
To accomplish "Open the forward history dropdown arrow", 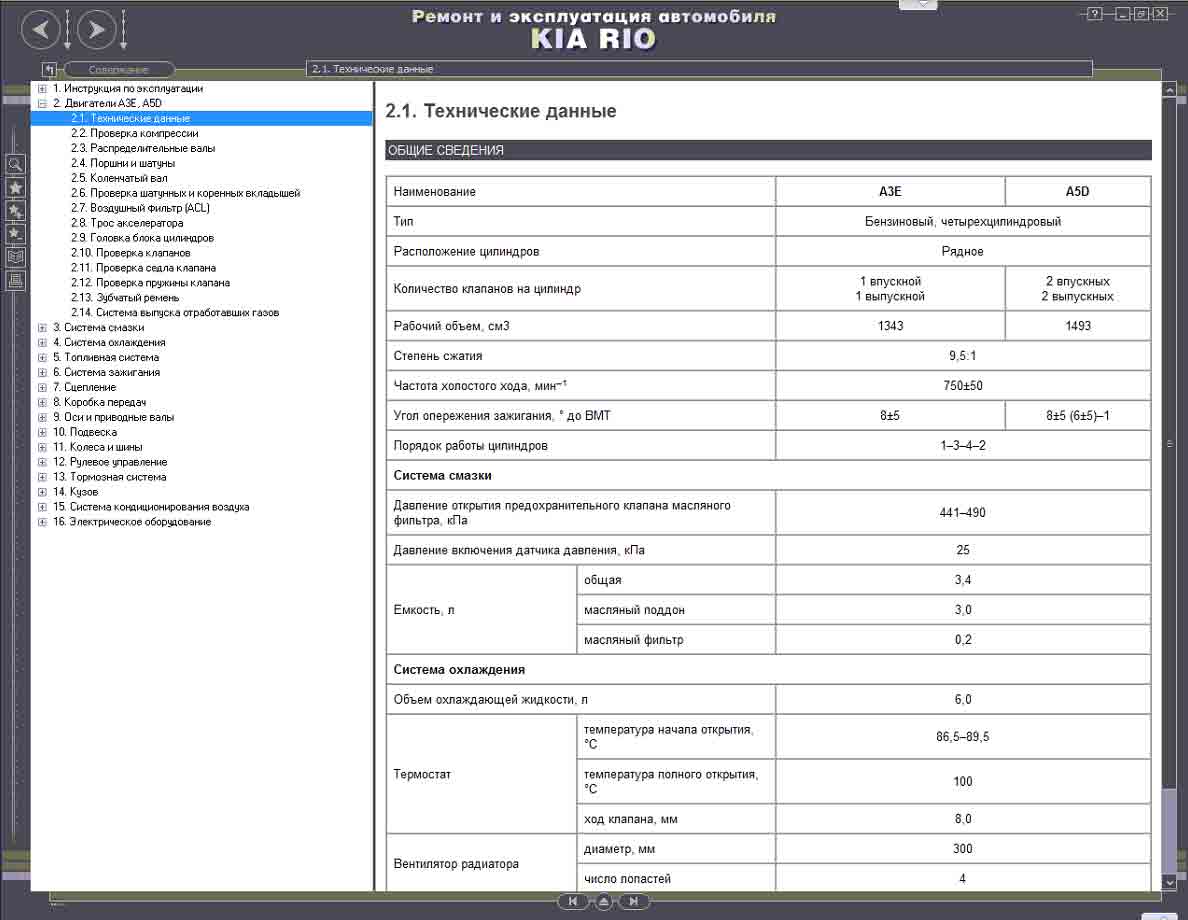I will (x=123, y=30).
